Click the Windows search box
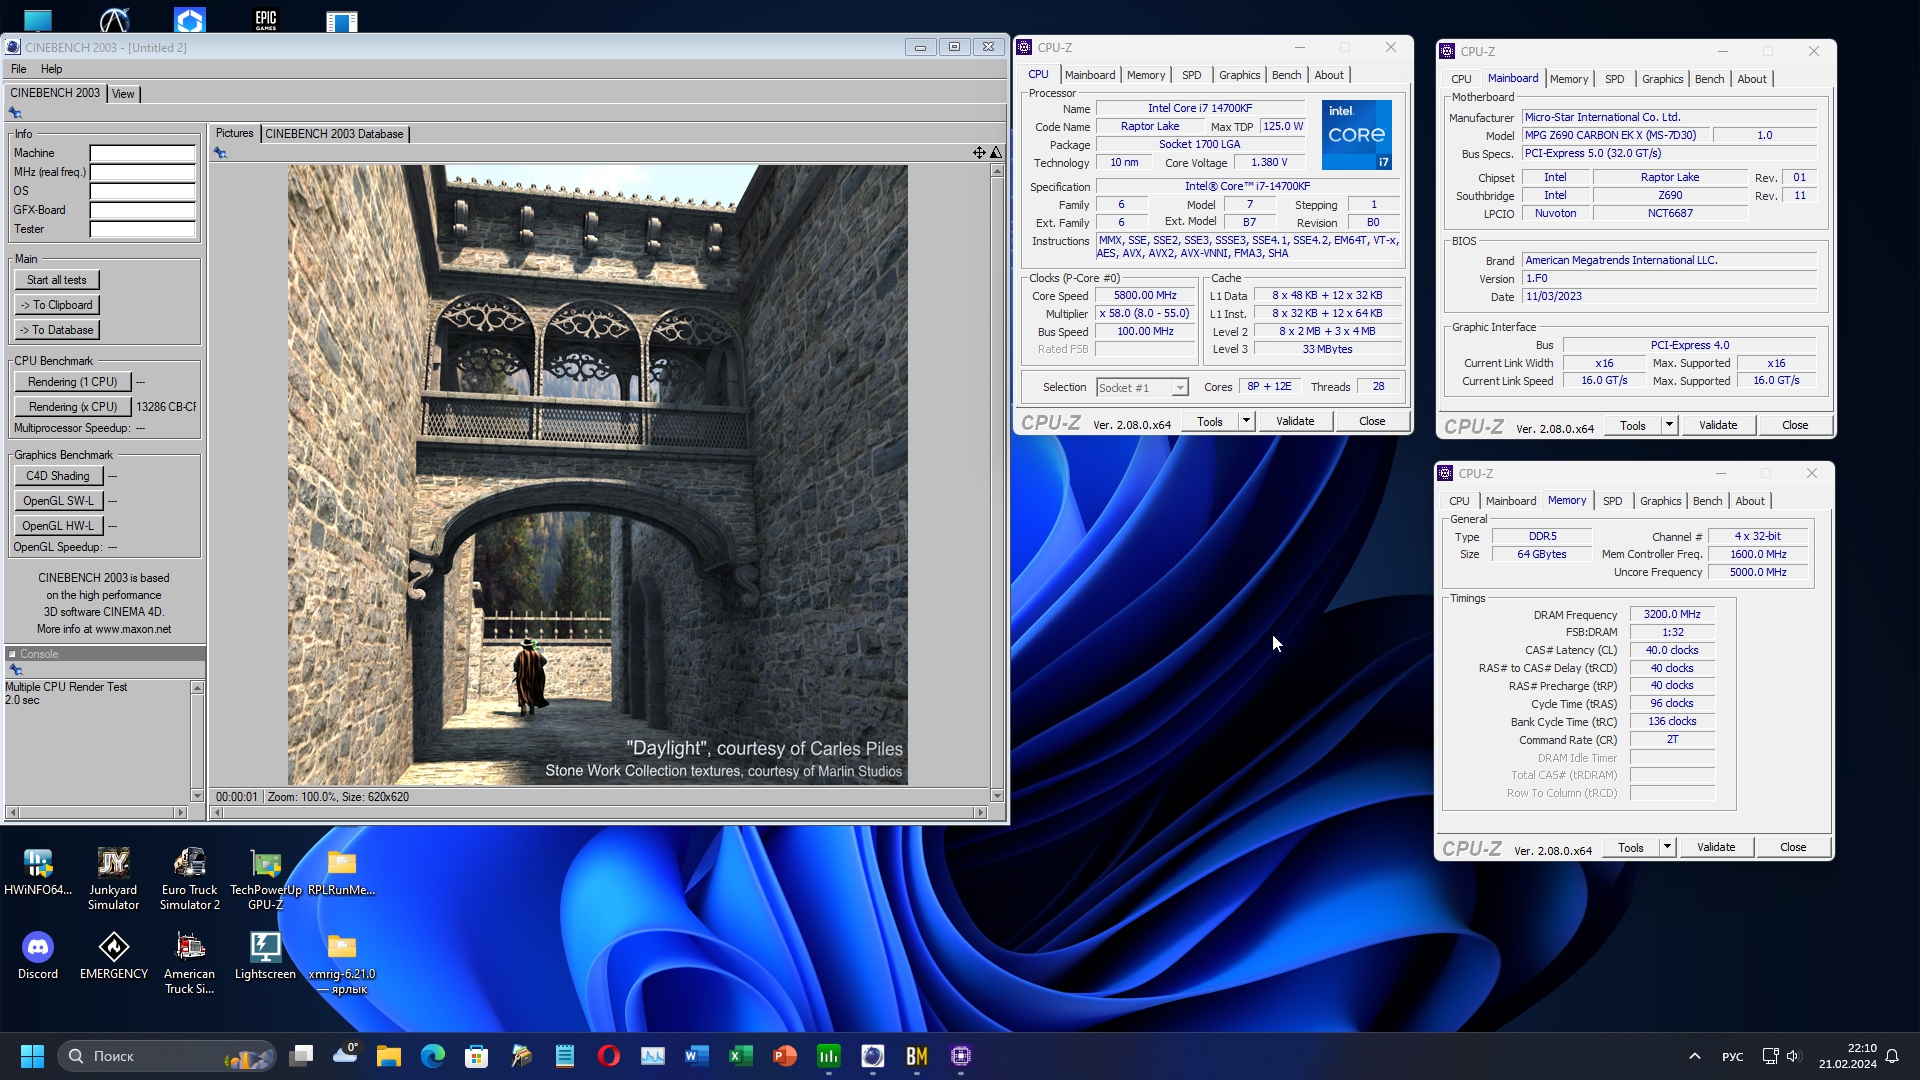 (167, 1056)
